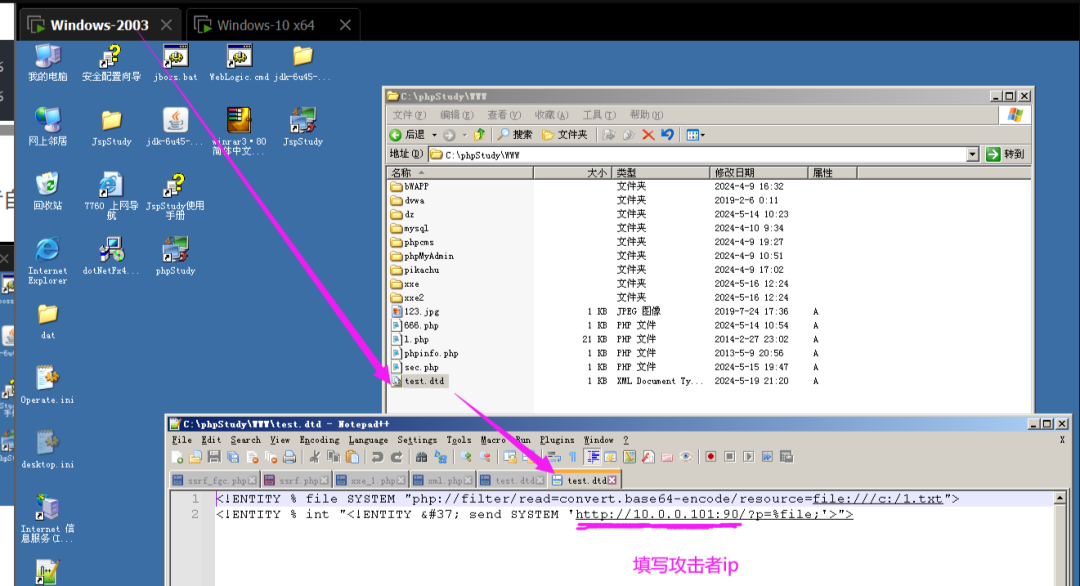
Task: Click the Playback macro button
Action: (x=748, y=457)
